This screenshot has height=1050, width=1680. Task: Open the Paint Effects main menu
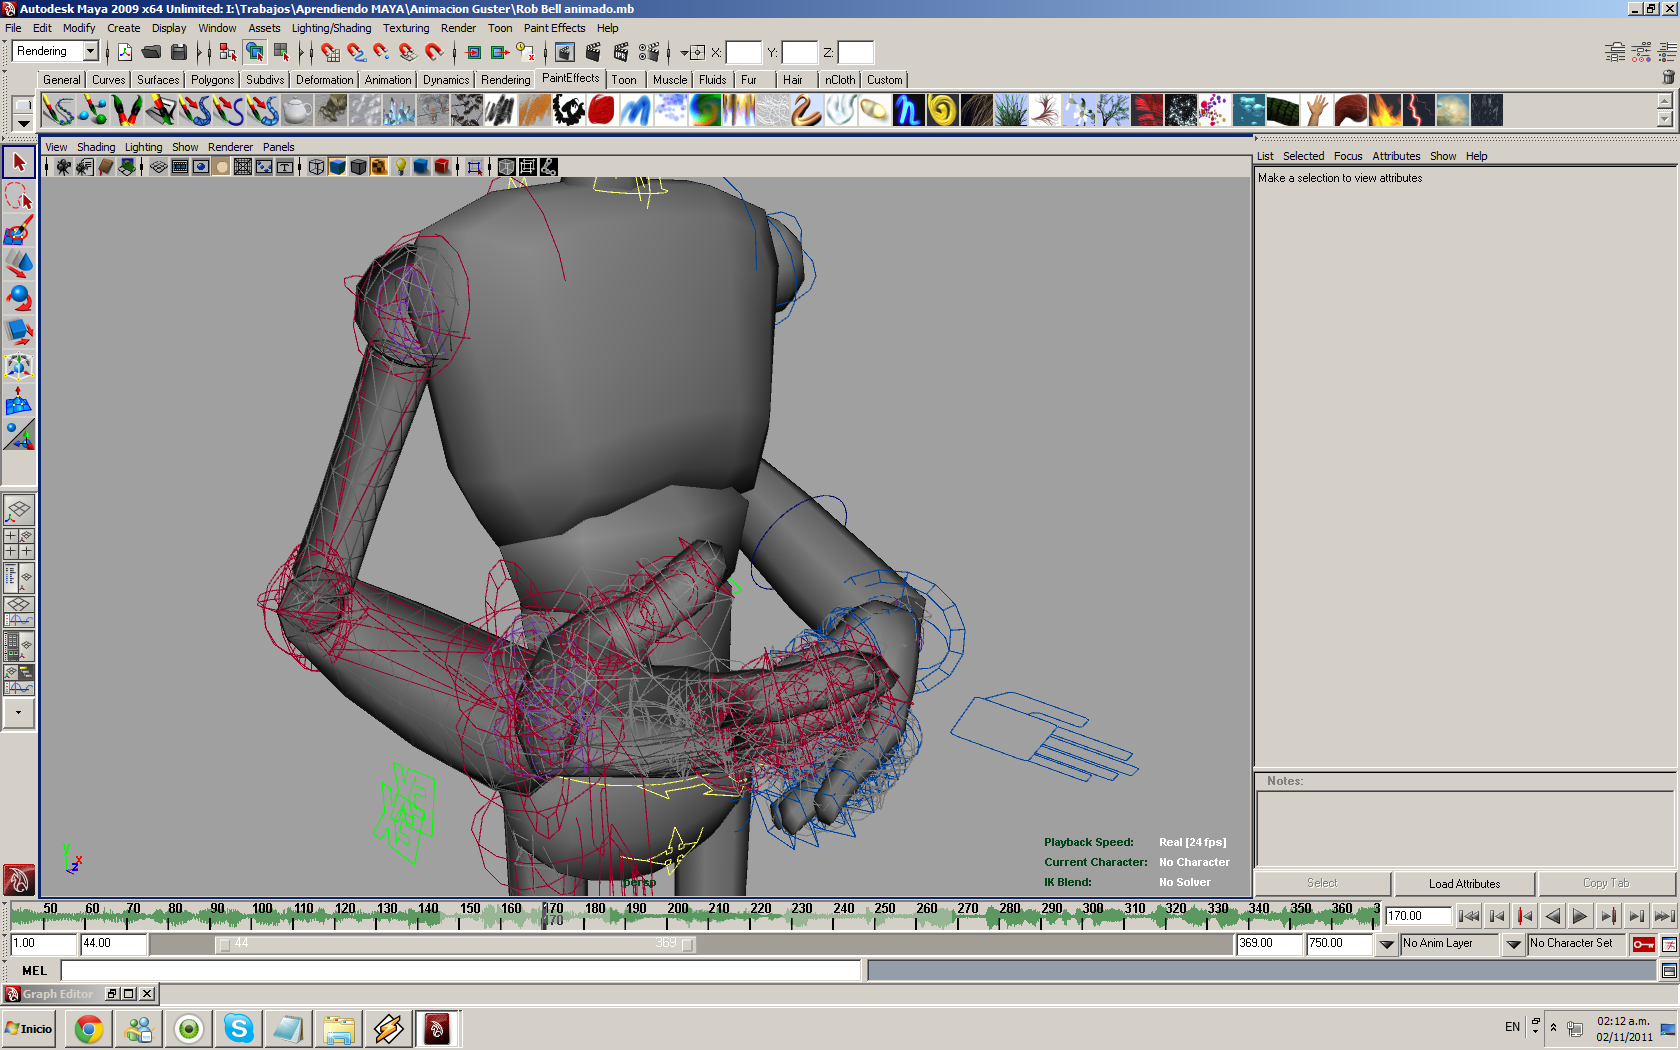[554, 28]
